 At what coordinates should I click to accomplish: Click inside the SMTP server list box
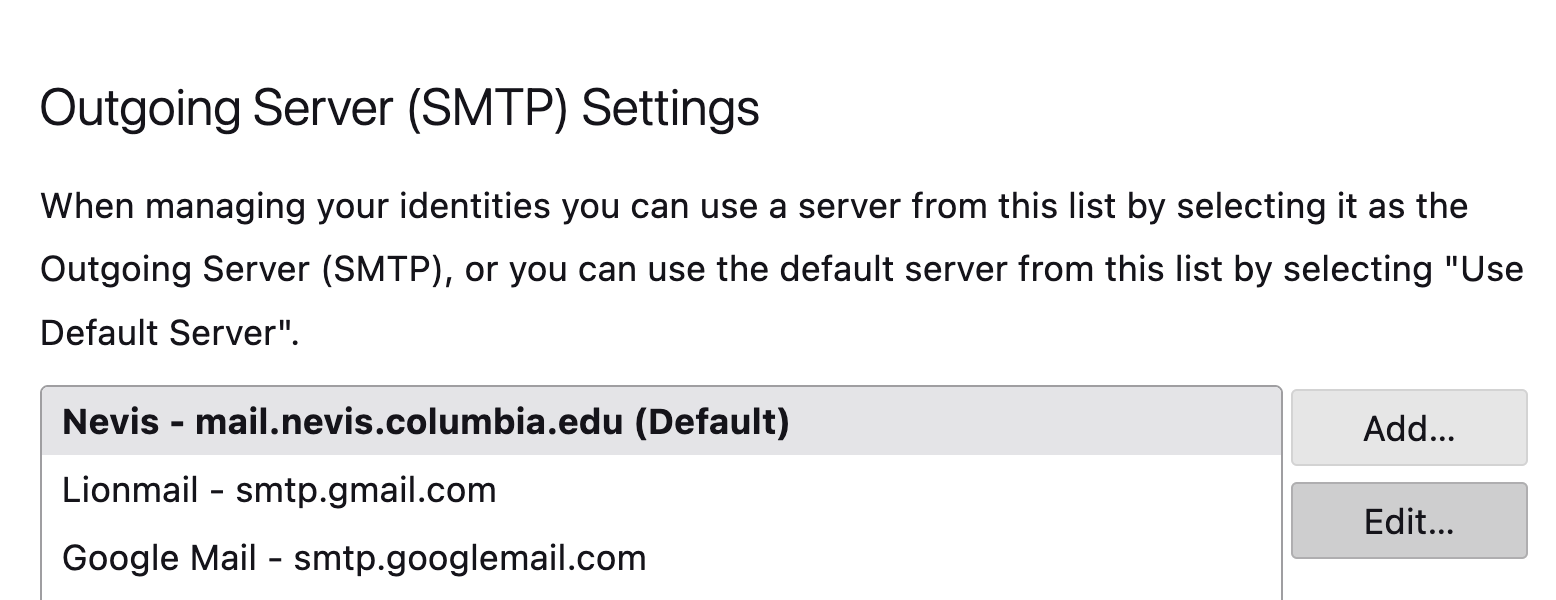coord(660,490)
